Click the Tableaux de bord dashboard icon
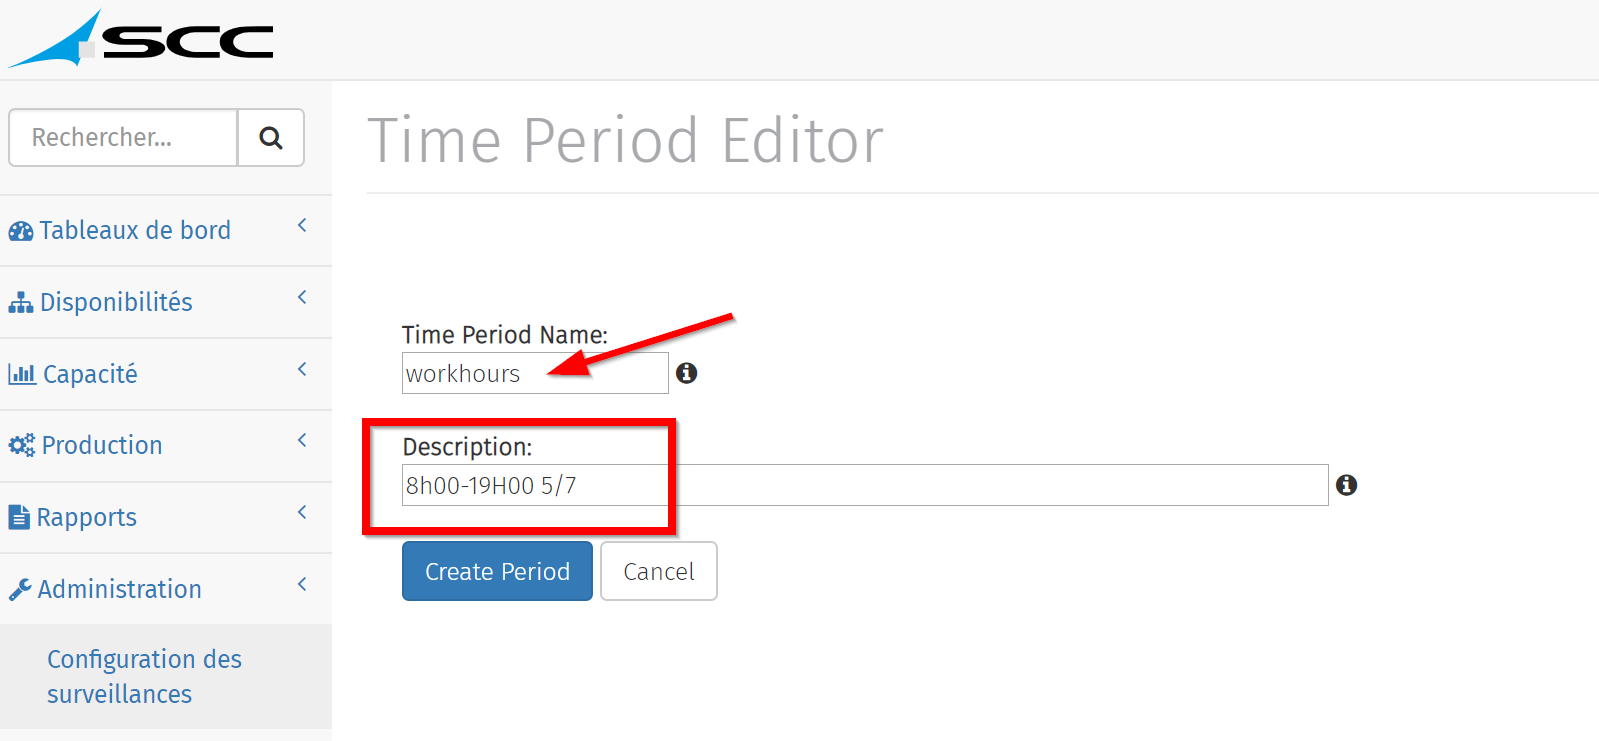The width and height of the screenshot is (1599, 741). 21,231
